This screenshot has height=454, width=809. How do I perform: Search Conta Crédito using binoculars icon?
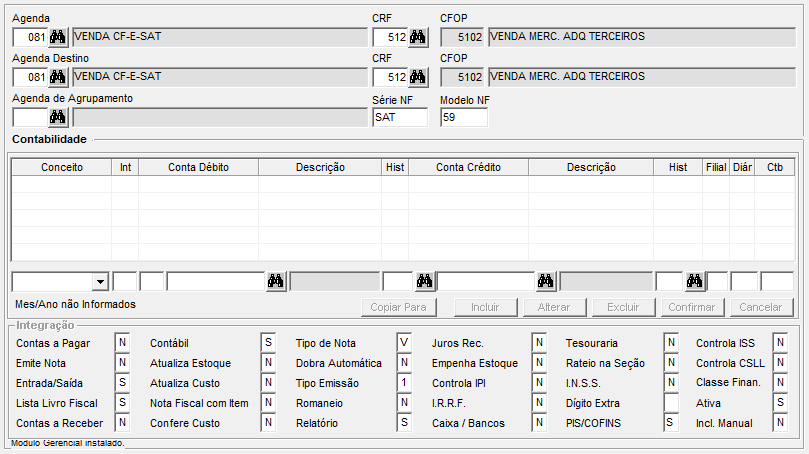pos(546,281)
